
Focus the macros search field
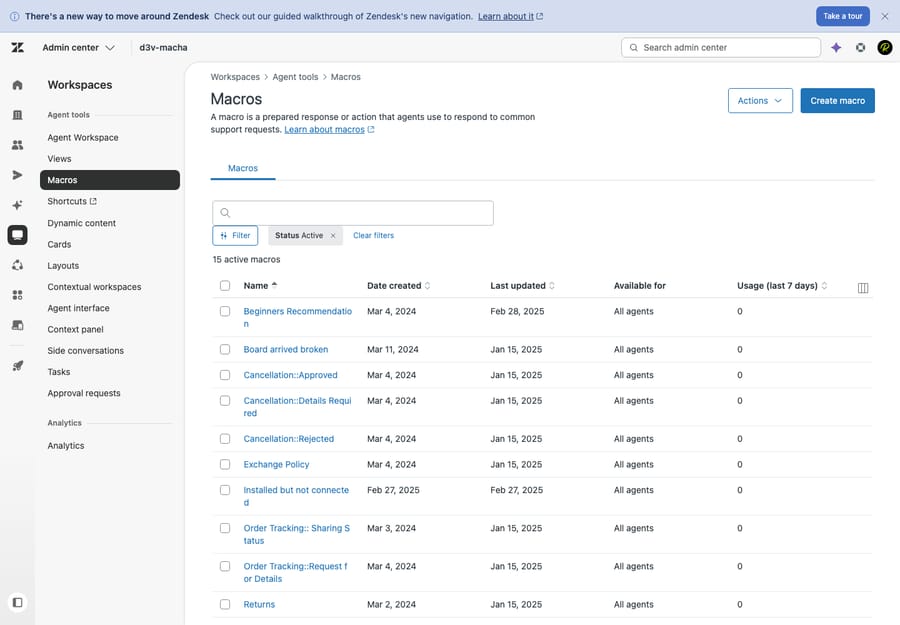tap(353, 213)
